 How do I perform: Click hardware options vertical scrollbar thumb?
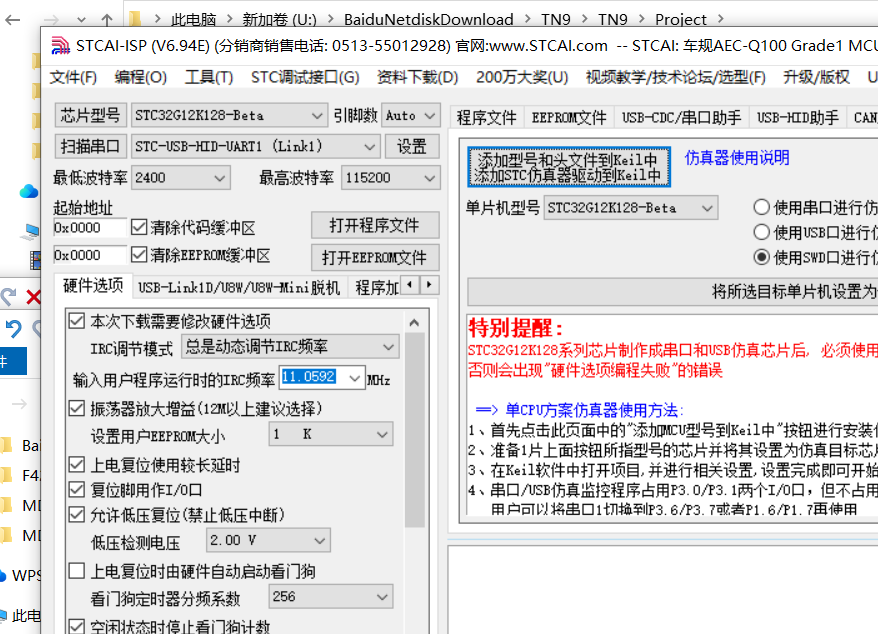(x=414, y=430)
